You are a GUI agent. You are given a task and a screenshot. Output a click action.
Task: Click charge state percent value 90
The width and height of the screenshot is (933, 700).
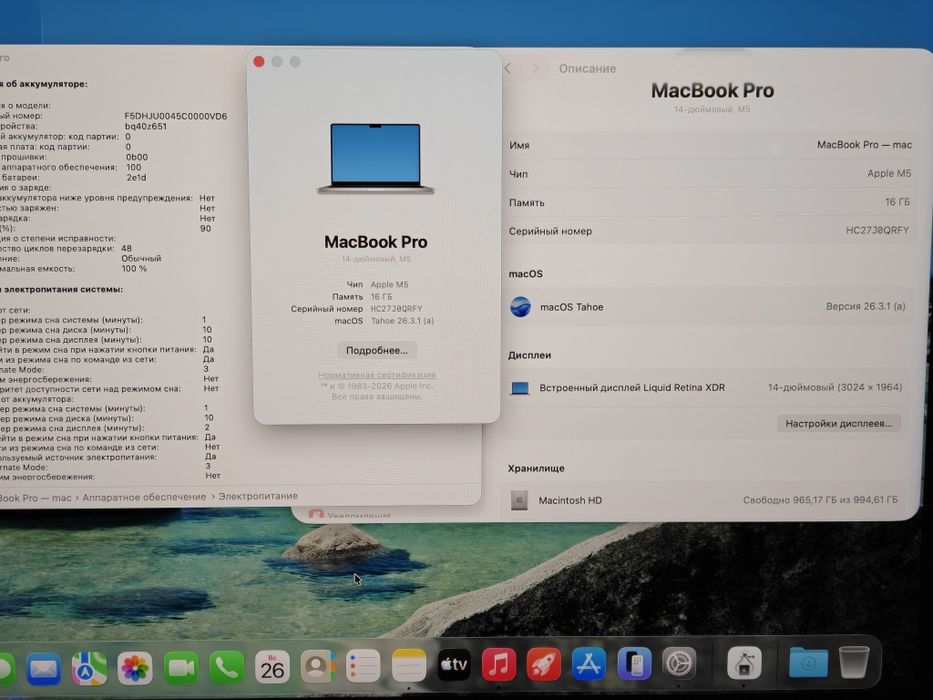click(x=205, y=228)
